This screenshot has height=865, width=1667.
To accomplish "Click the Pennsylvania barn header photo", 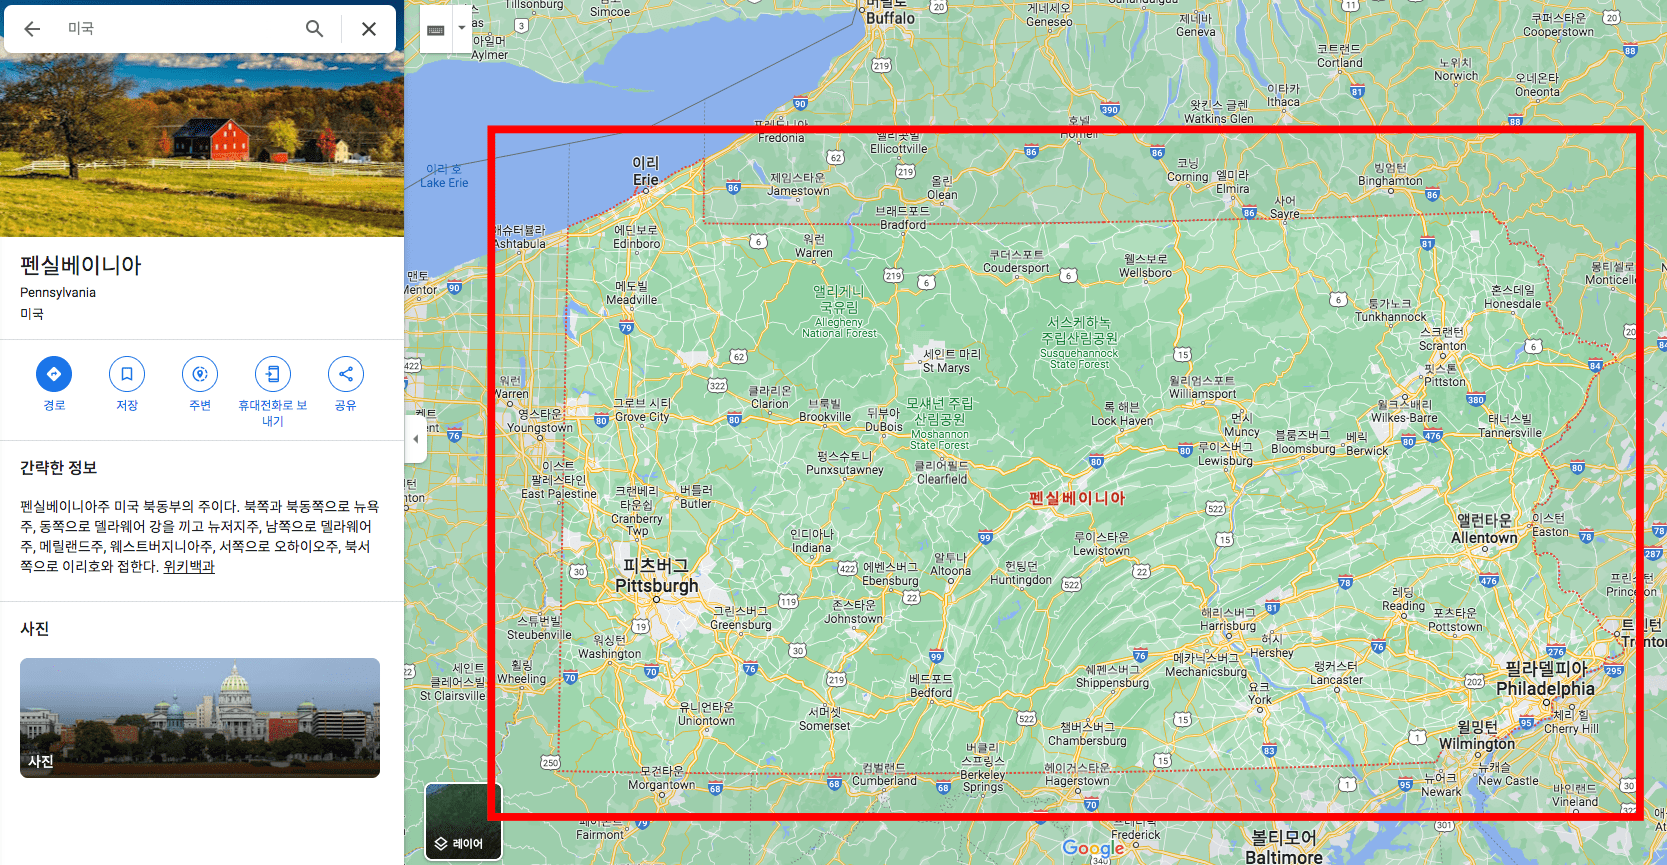I will (202, 146).
